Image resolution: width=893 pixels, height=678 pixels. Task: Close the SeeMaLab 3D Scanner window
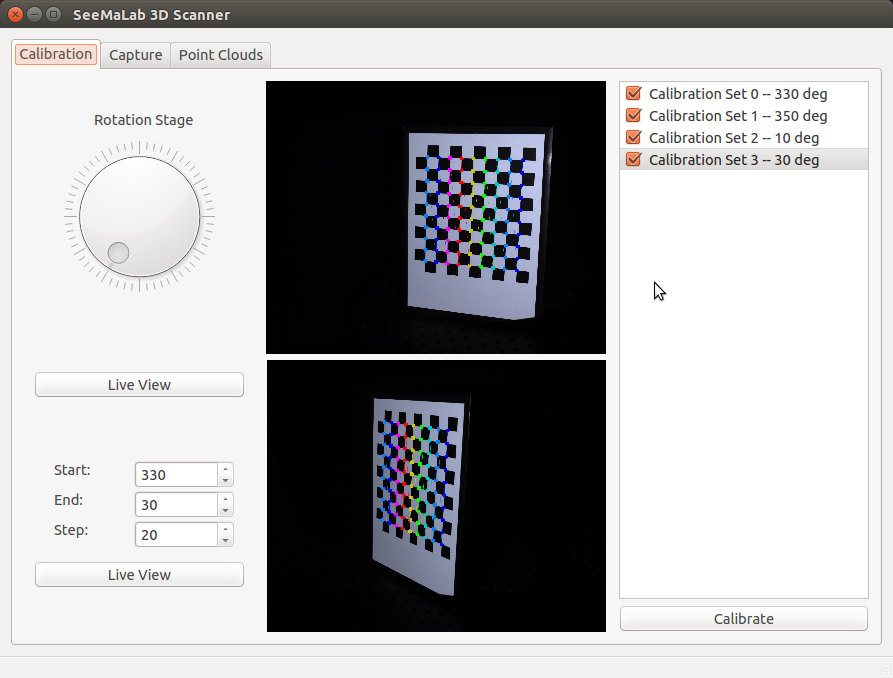pyautogui.click(x=15, y=14)
